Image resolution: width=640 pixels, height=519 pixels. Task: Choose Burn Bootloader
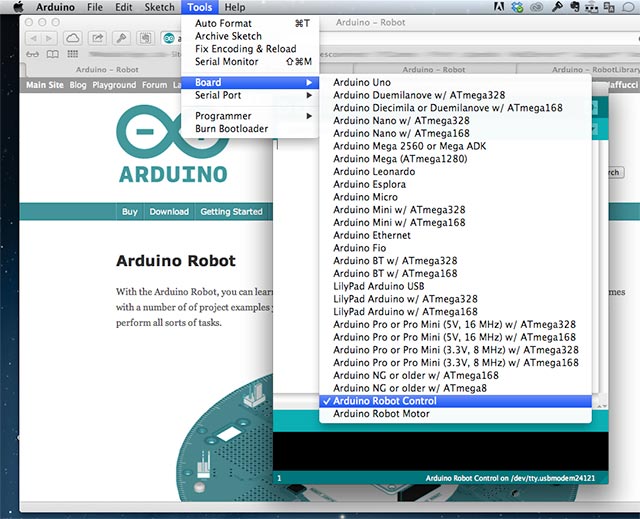click(x=250, y=129)
